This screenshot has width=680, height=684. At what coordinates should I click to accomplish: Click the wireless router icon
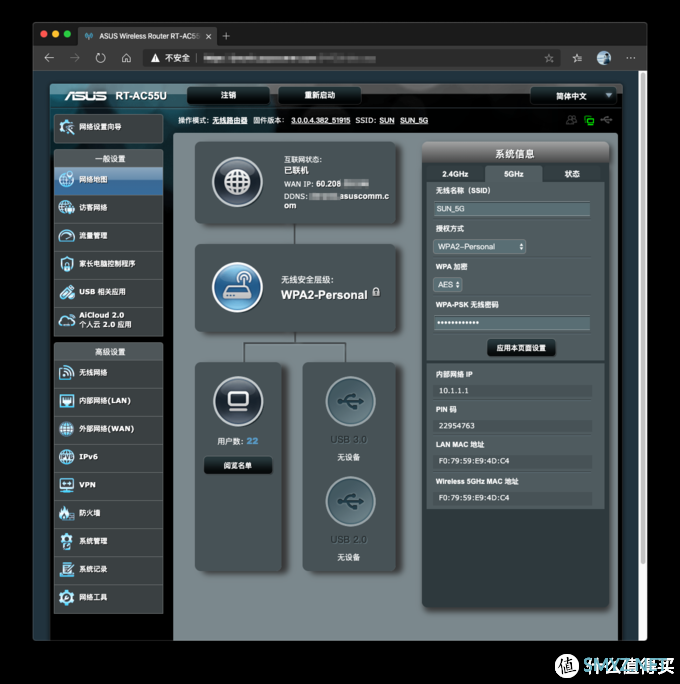(237, 287)
